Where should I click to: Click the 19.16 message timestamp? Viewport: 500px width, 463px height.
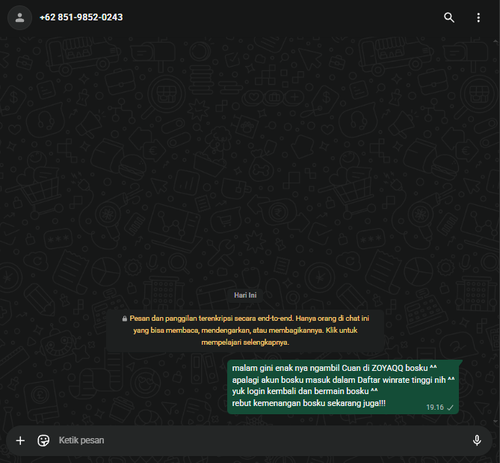click(x=435, y=407)
